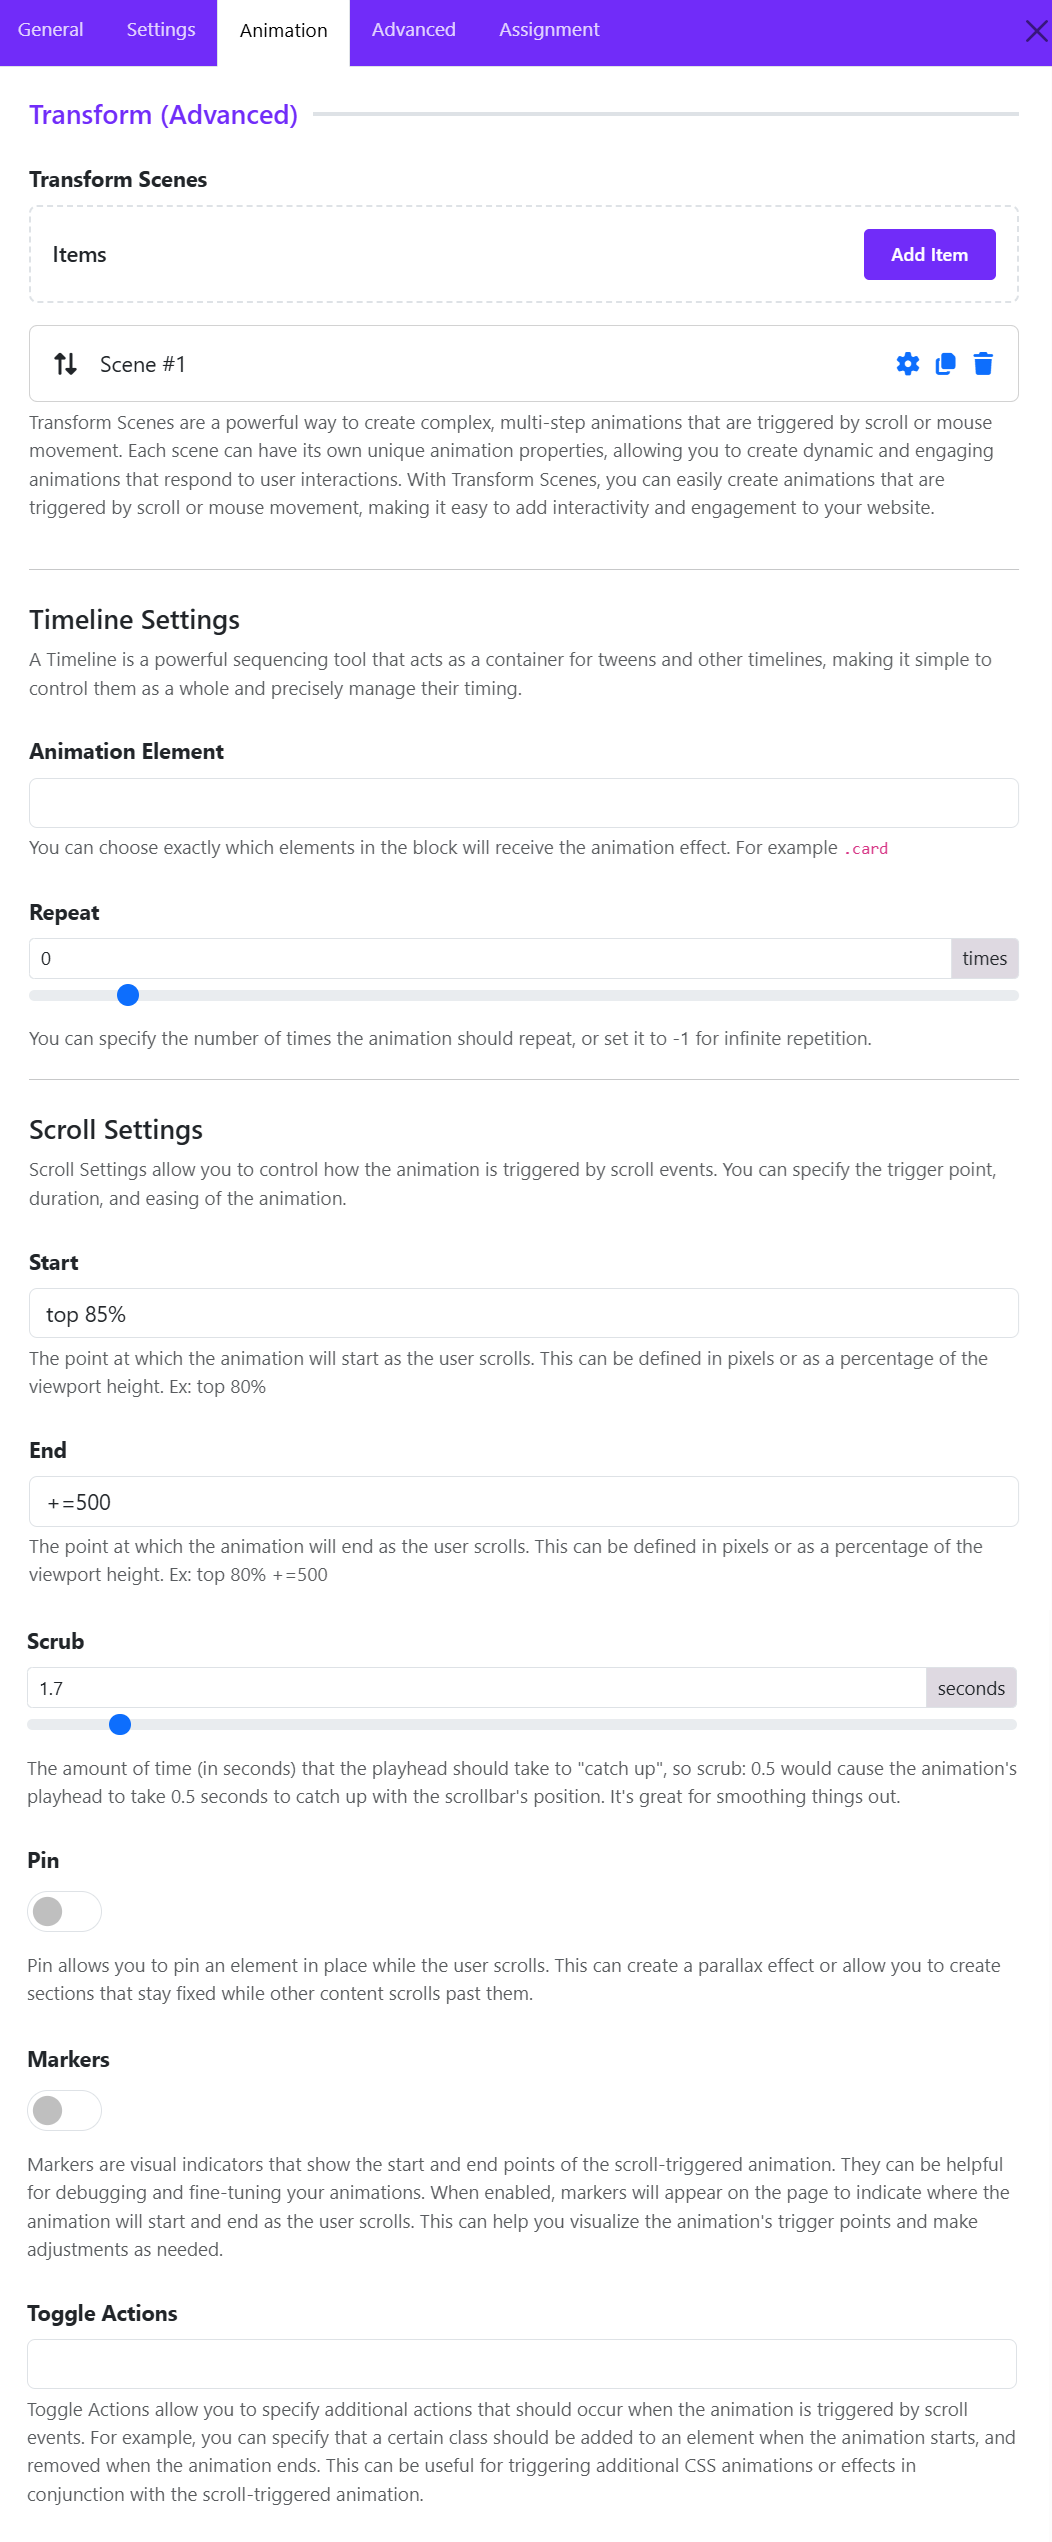Switch to the General tab
This screenshot has height=2542, width=1052.
pyautogui.click(x=50, y=30)
